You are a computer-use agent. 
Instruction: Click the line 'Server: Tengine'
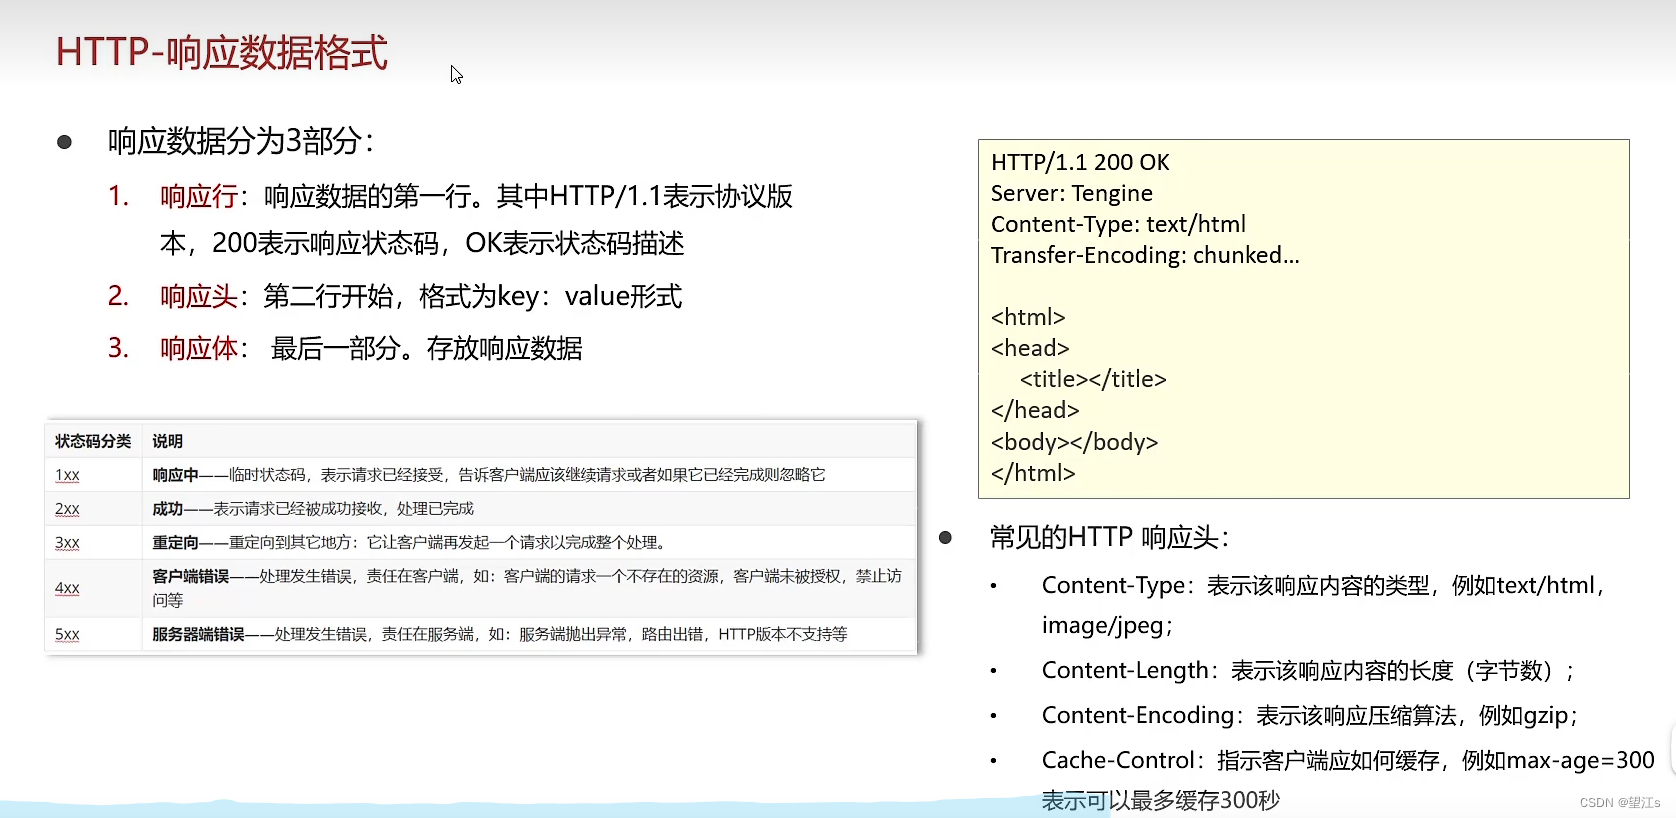click(1072, 193)
